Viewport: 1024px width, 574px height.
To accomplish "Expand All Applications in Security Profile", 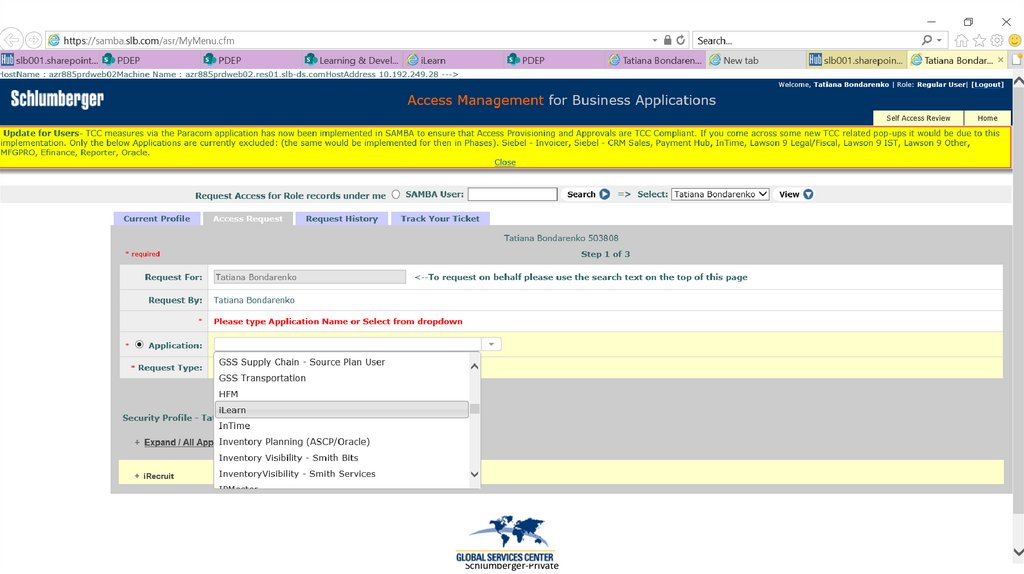I will coord(178,442).
